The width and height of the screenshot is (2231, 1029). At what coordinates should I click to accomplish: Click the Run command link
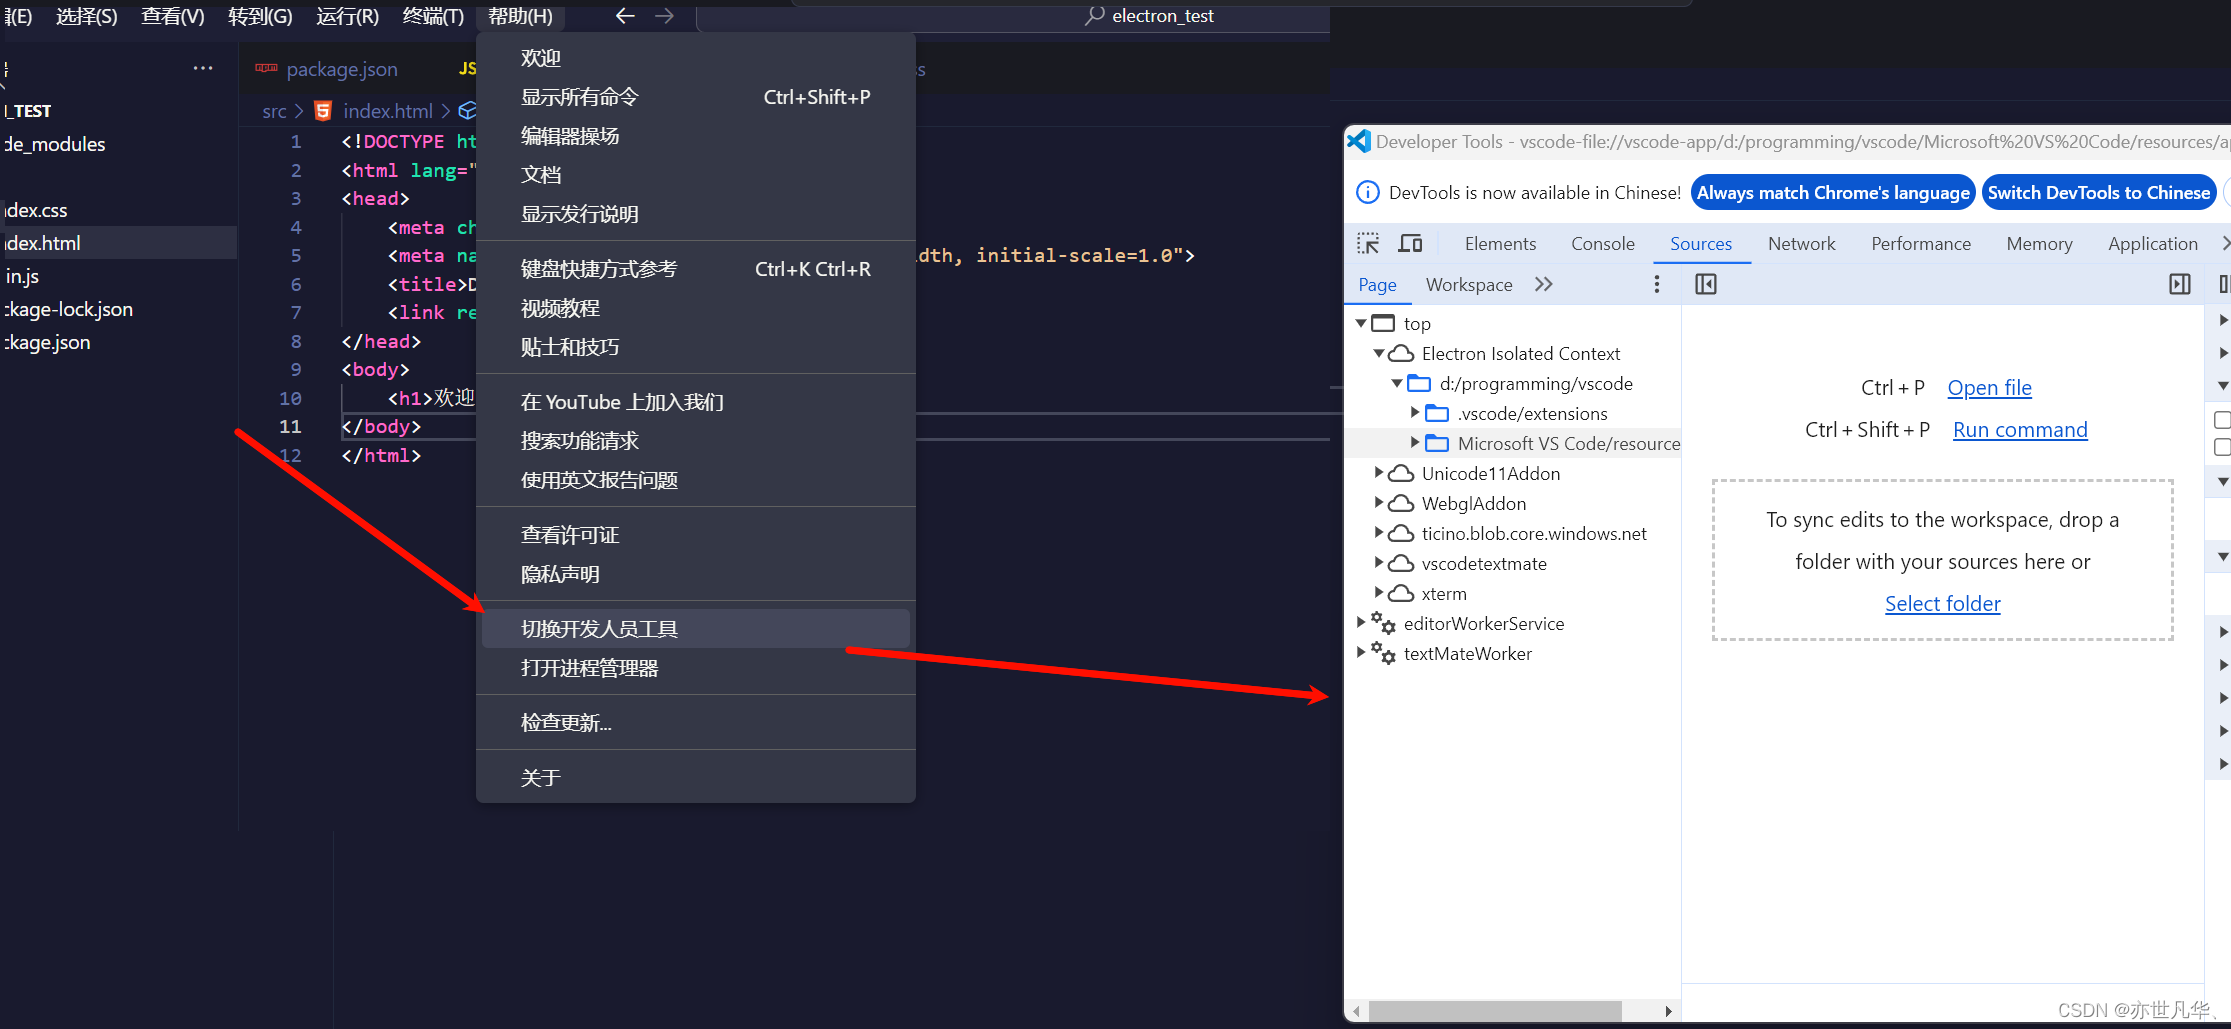click(2020, 429)
